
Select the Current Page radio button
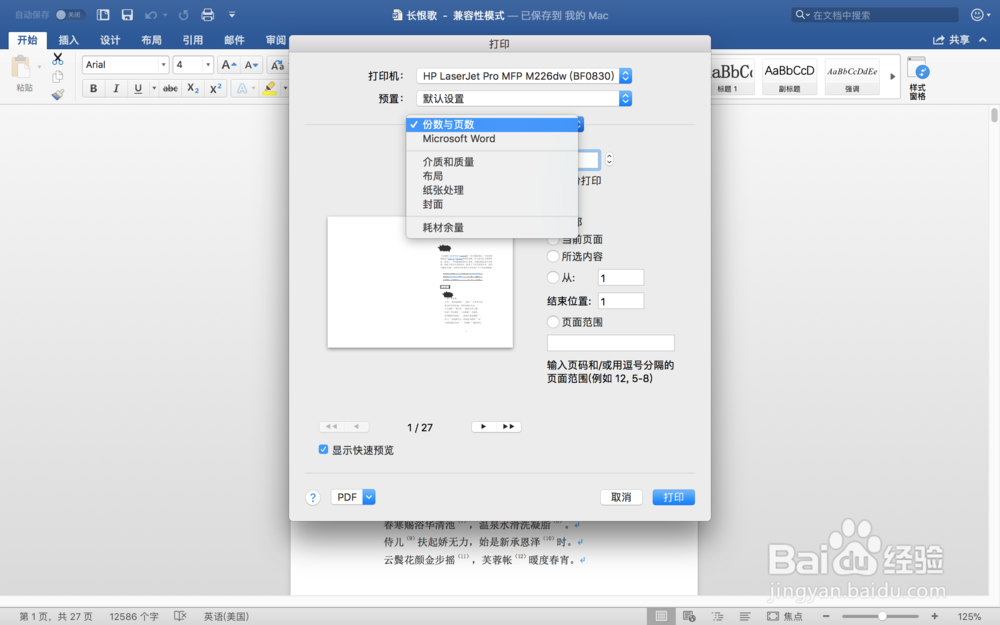[x=553, y=240]
